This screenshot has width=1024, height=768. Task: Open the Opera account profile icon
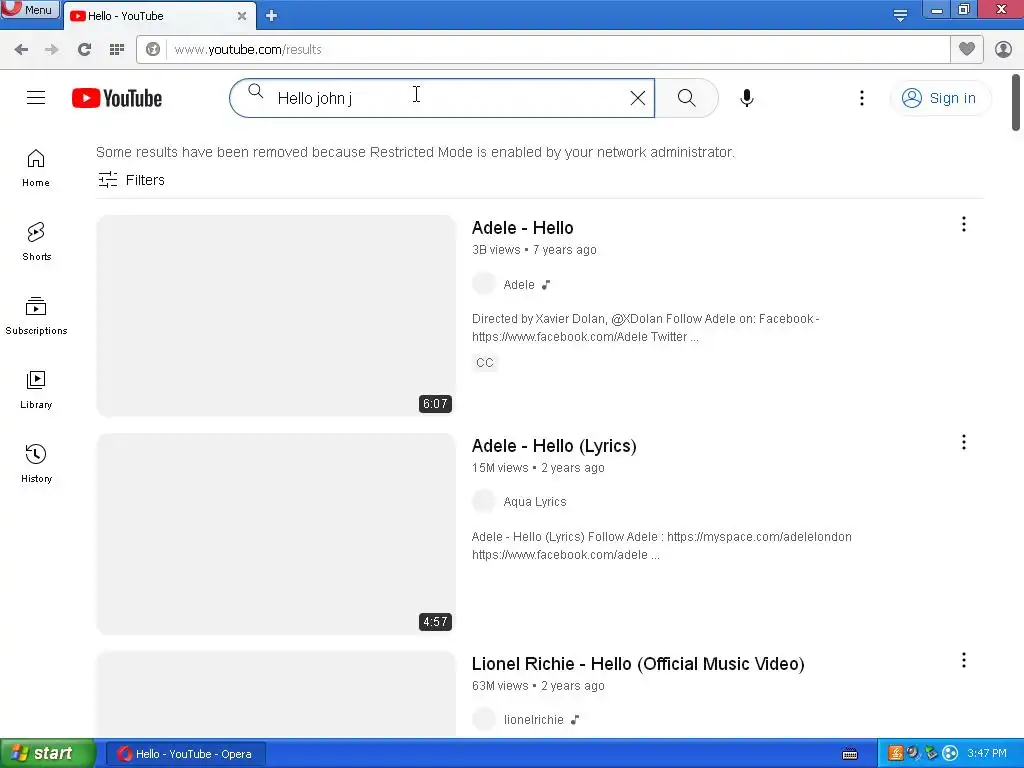pos(1003,50)
